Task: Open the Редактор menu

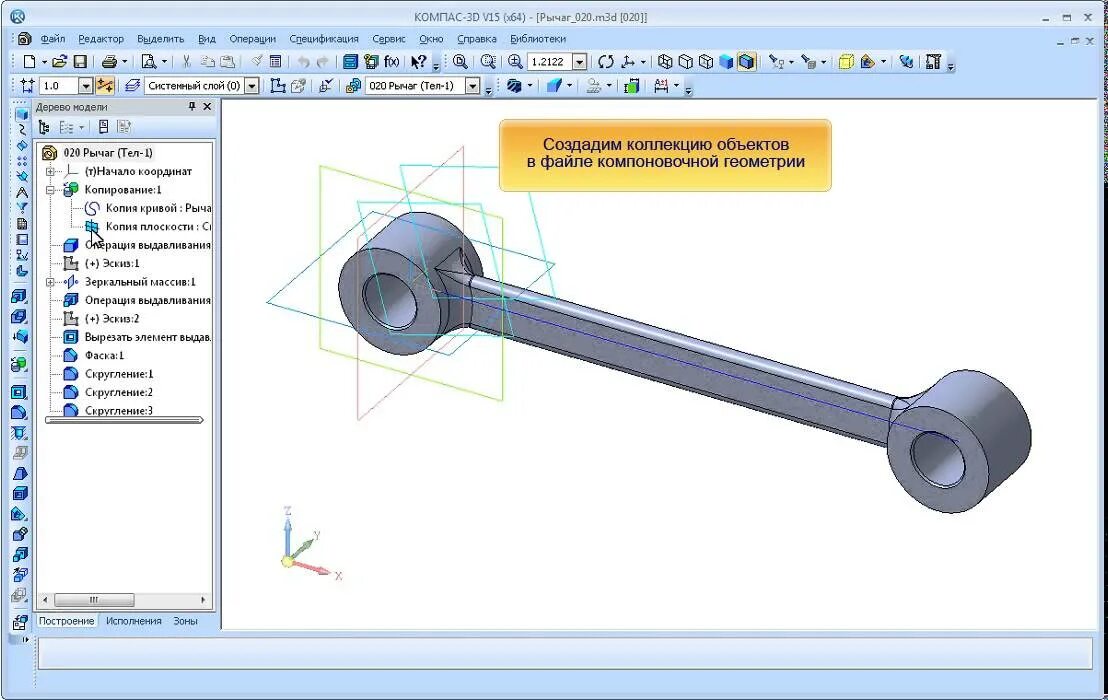Action: click(x=101, y=39)
